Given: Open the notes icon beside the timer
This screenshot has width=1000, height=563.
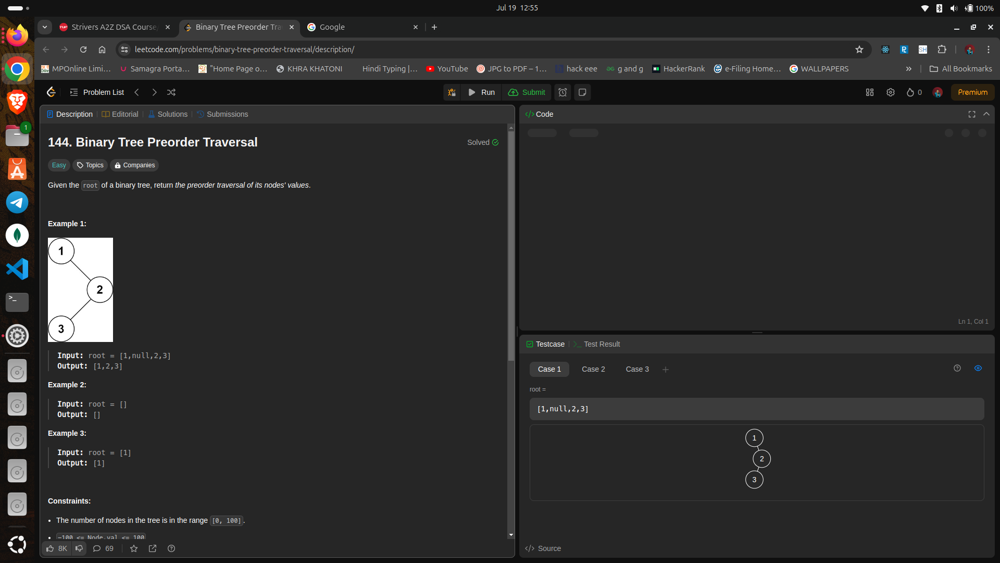Looking at the screenshot, I should (x=582, y=92).
